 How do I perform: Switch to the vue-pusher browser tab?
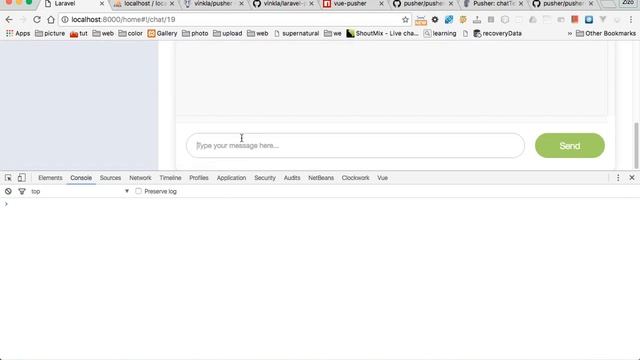point(350,4)
